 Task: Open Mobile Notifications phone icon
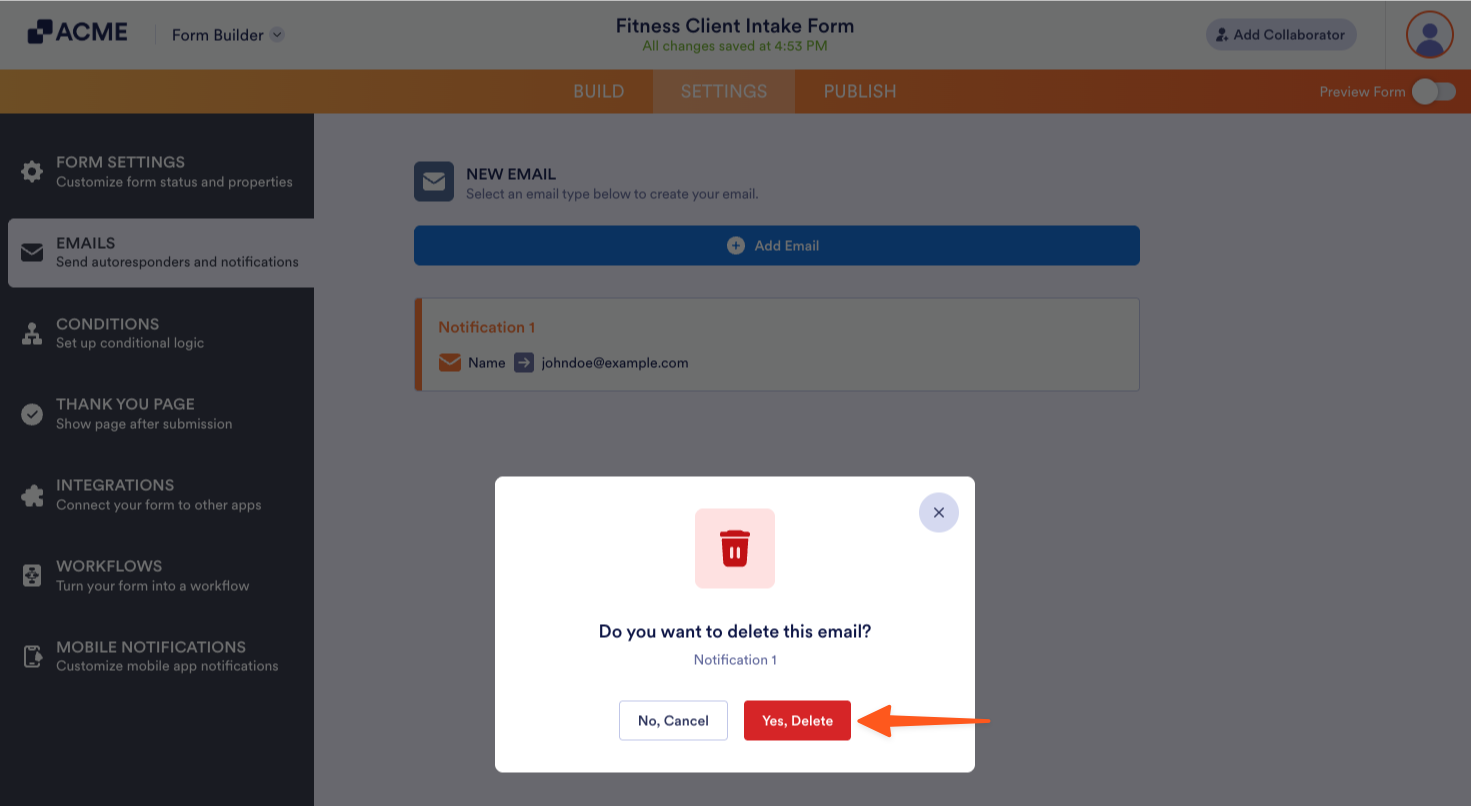click(x=30, y=655)
